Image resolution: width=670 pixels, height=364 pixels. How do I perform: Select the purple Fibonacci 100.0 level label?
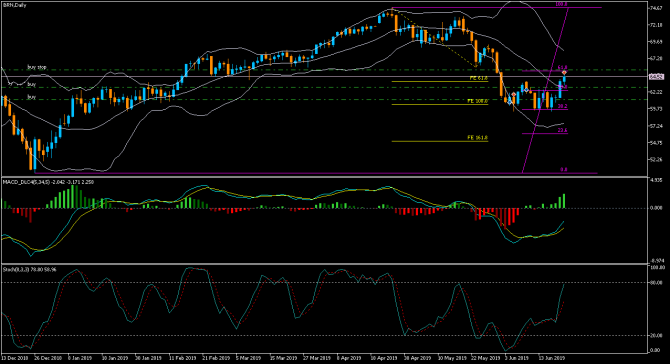pyautogui.click(x=561, y=4)
